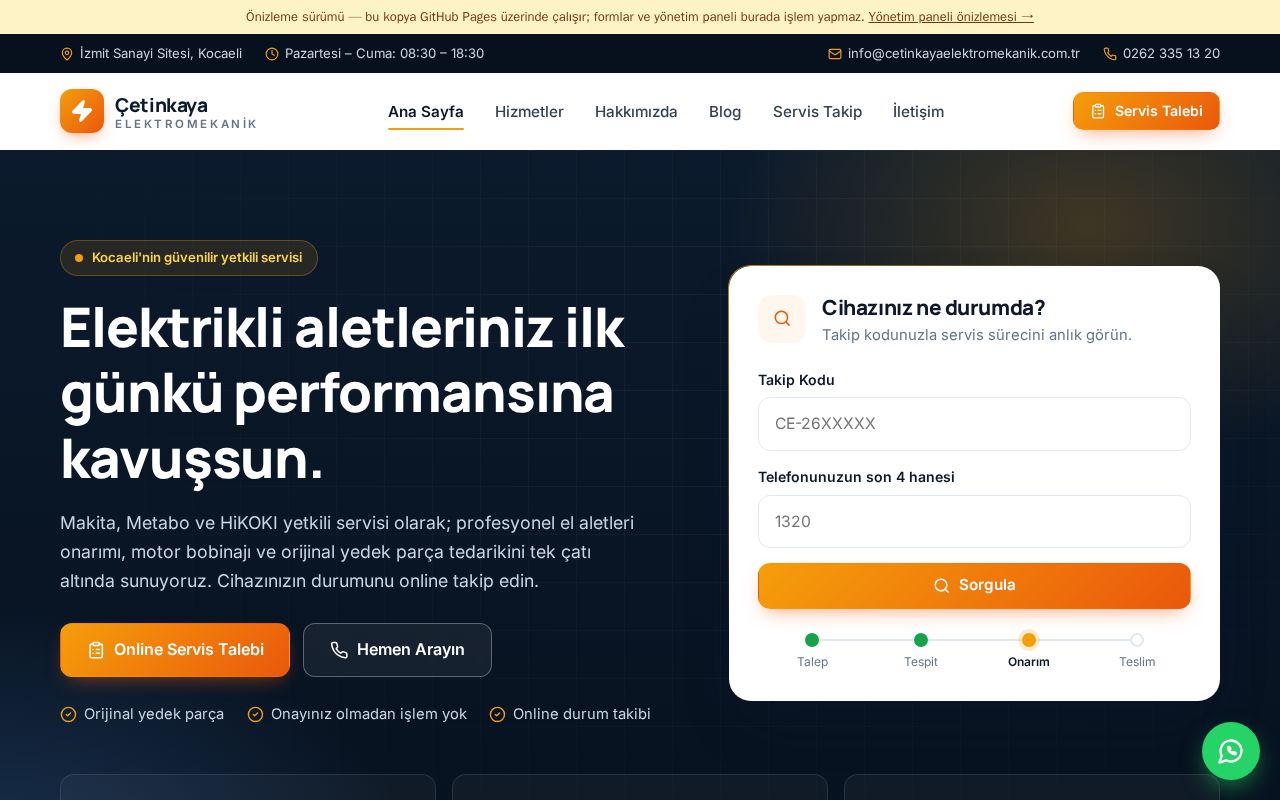Click the Pazartesi – Cuma: 08:30 – 18:30 hours text
The height and width of the screenshot is (800, 1280).
(384, 54)
